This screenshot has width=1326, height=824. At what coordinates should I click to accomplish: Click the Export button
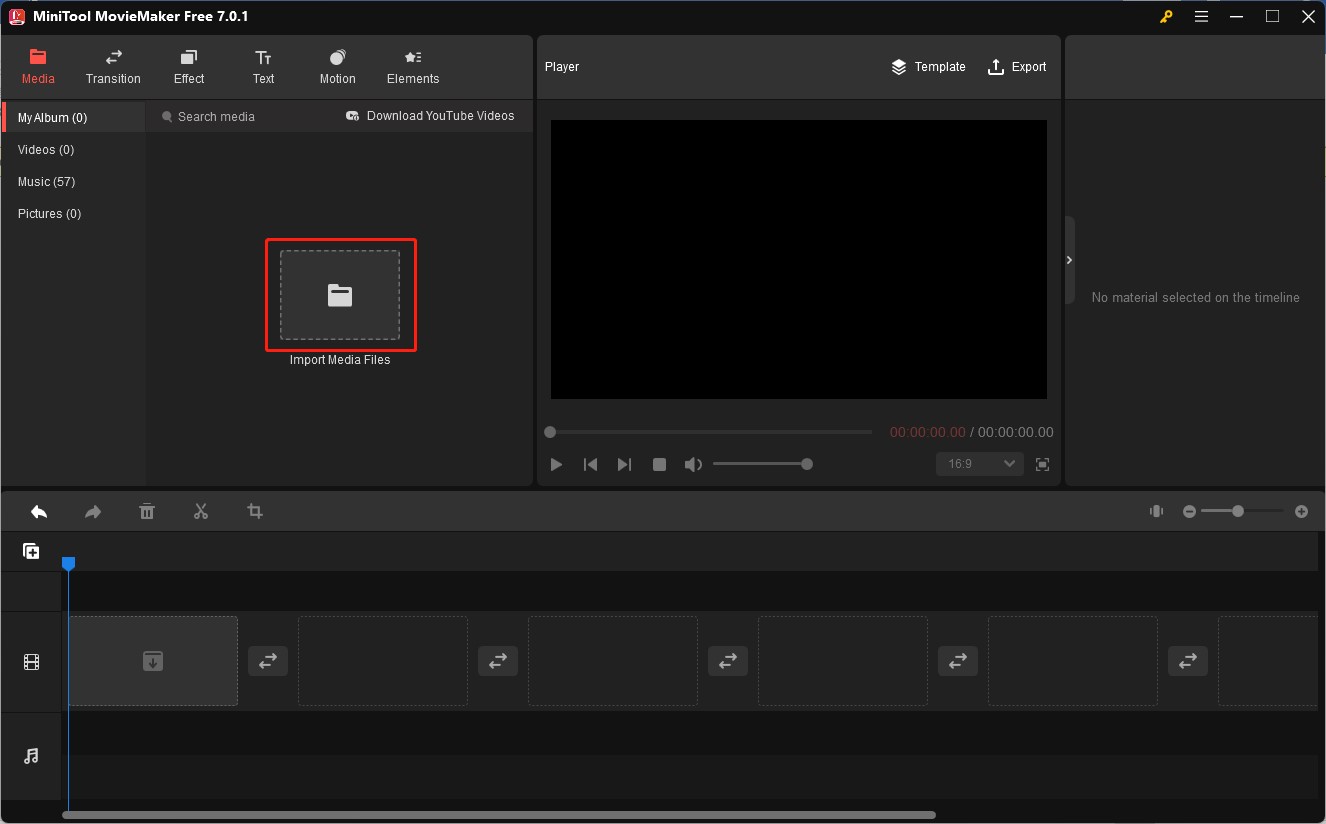tap(1017, 67)
